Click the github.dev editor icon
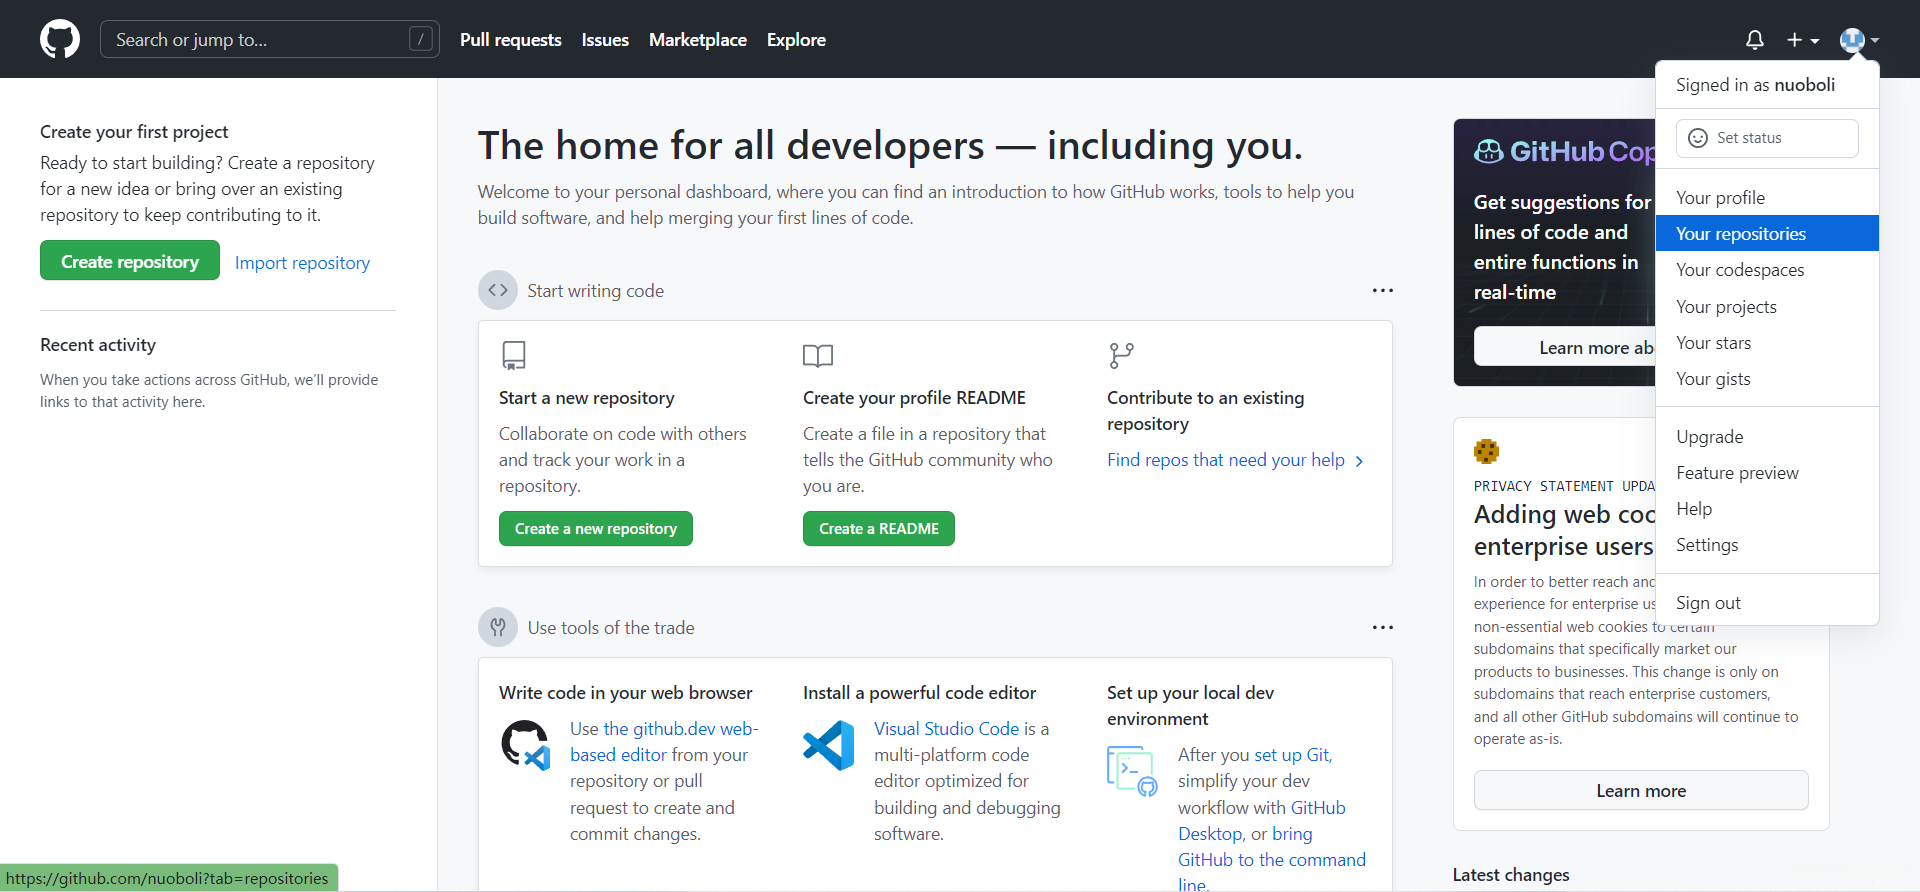 pos(526,746)
